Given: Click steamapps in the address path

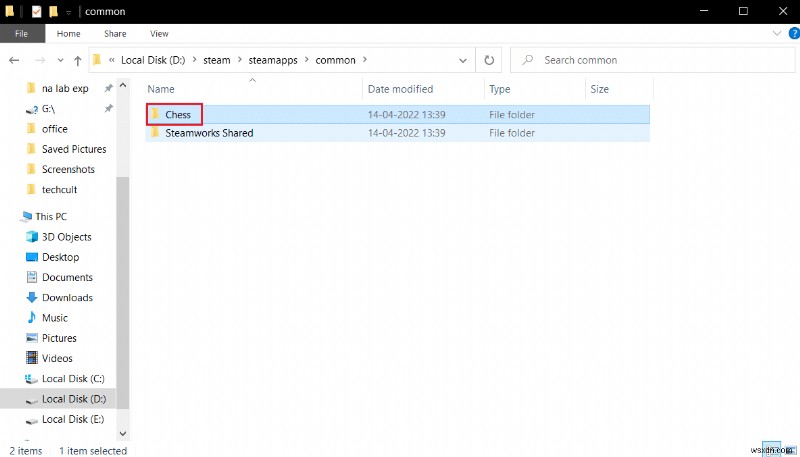Looking at the screenshot, I should (273, 60).
